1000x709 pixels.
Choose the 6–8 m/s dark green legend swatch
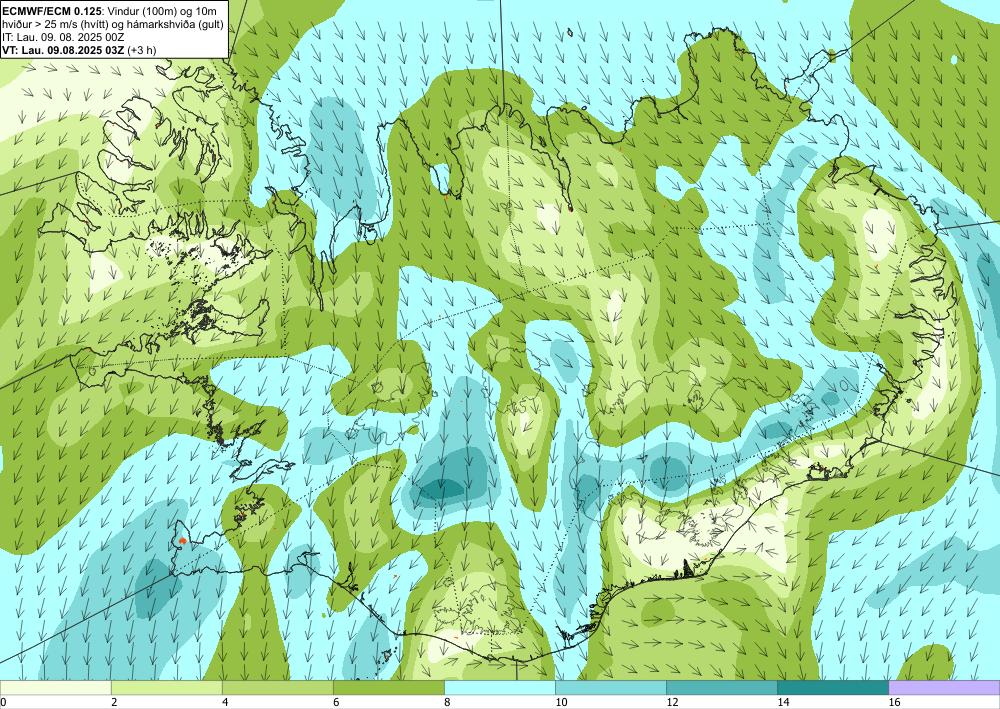(389, 687)
